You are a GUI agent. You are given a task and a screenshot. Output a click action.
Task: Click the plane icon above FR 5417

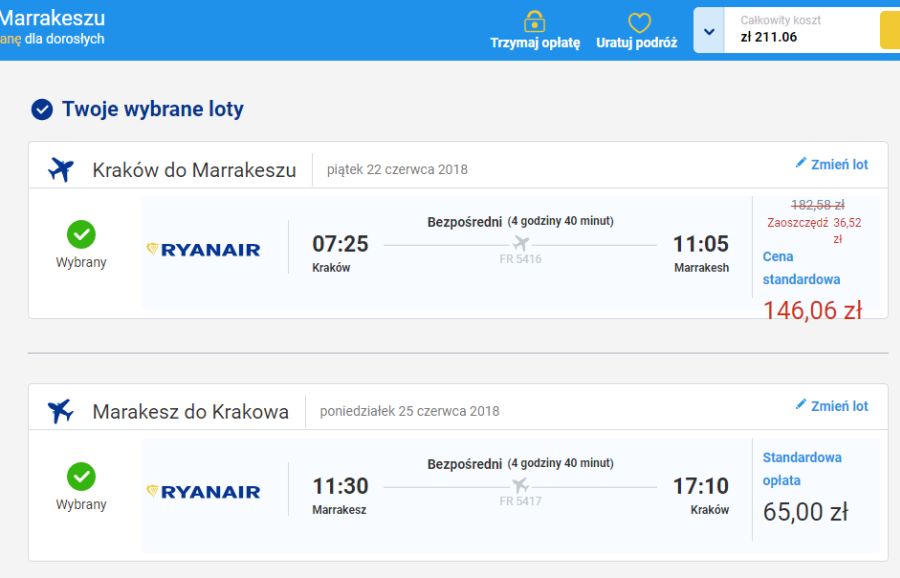(x=521, y=486)
